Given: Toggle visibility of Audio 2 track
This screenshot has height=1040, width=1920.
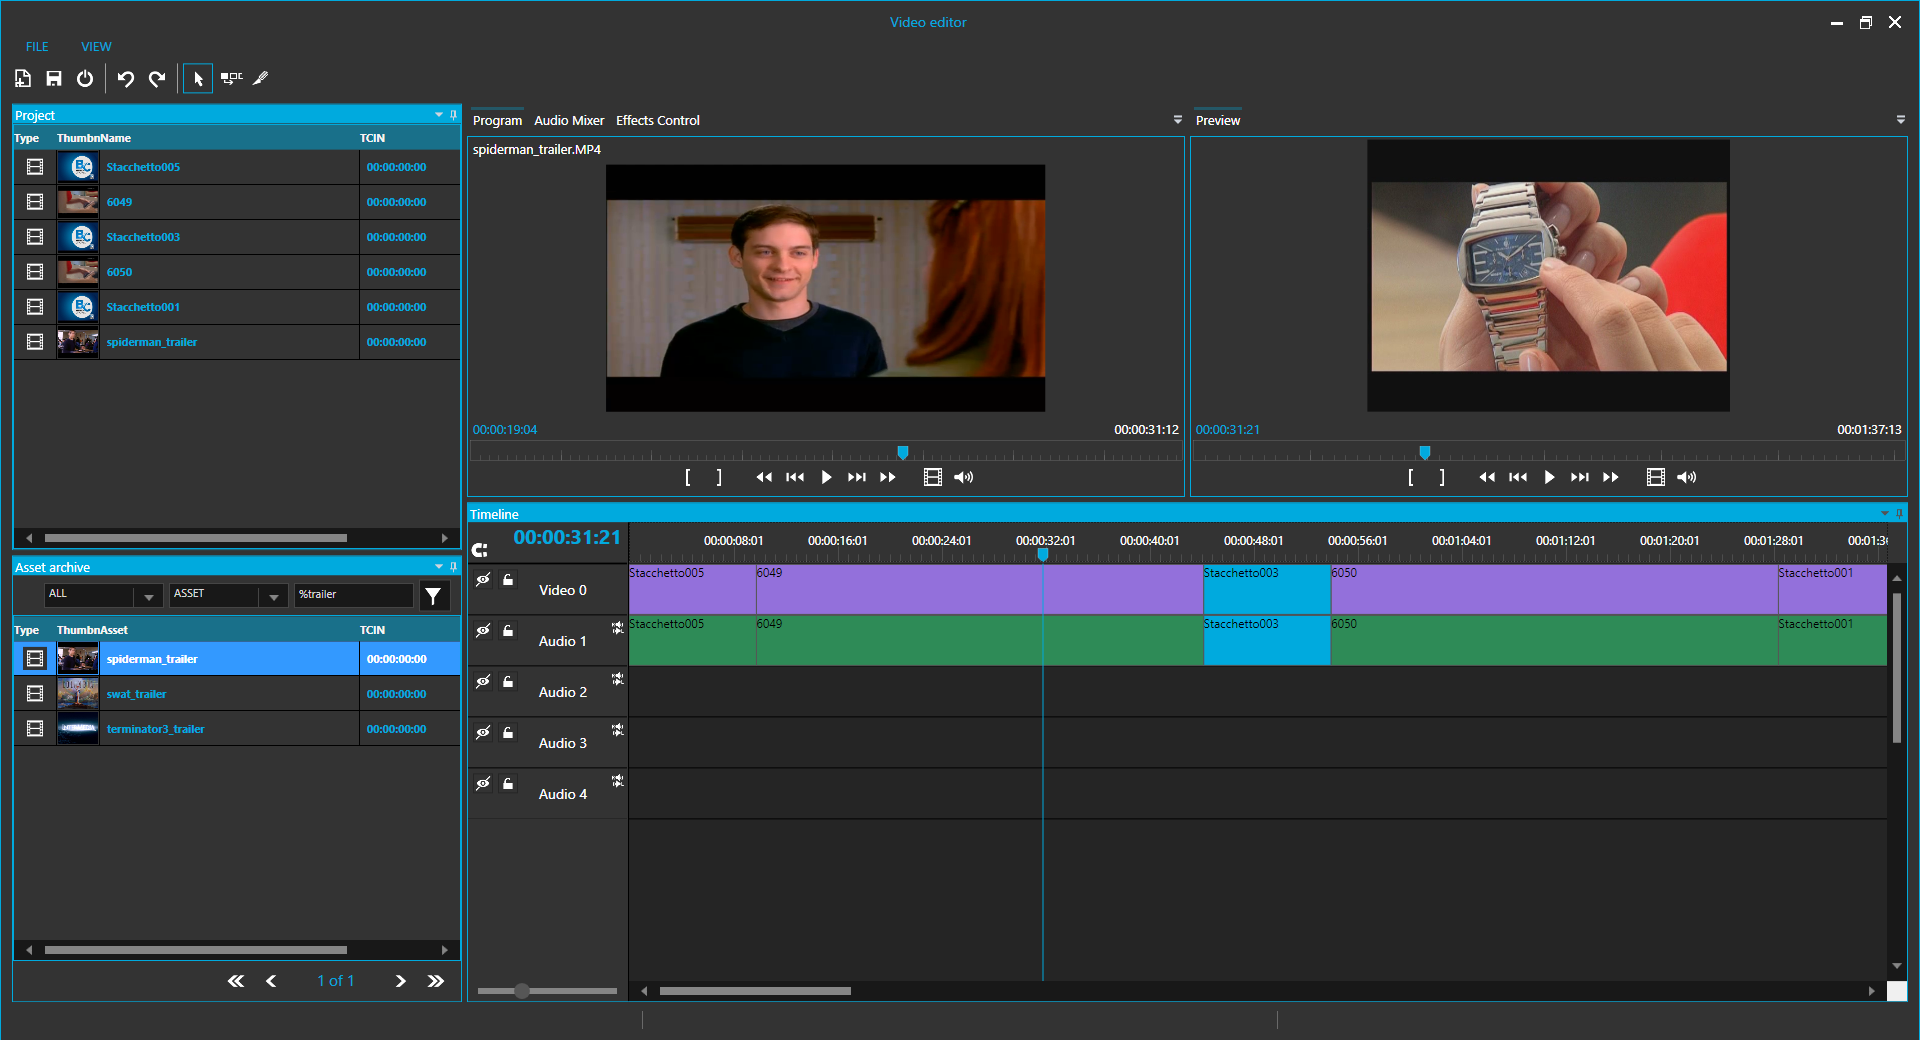Looking at the screenshot, I should point(483,681).
